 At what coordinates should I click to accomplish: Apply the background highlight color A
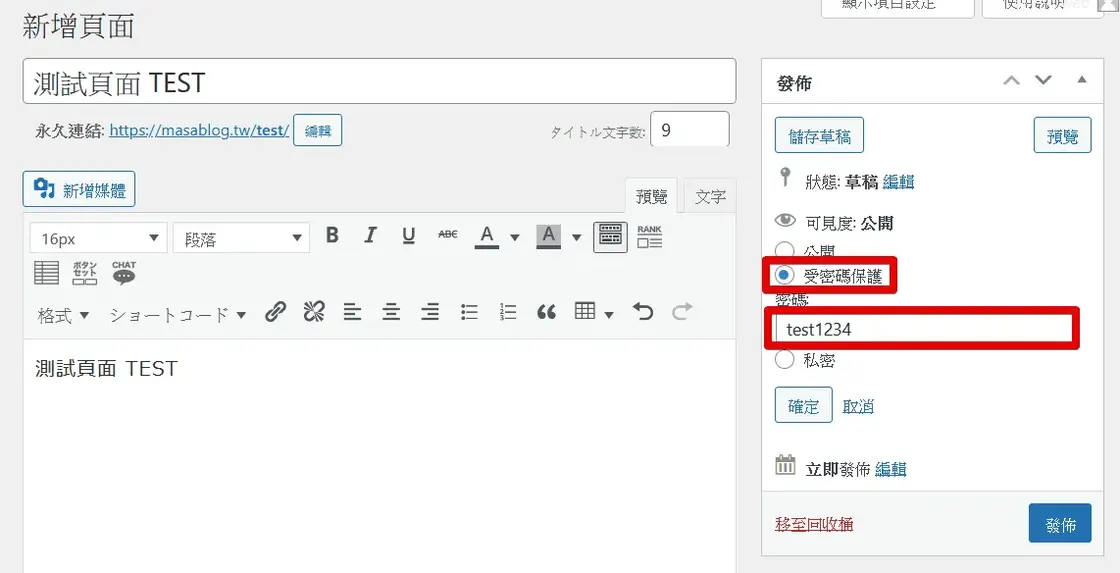(x=548, y=236)
